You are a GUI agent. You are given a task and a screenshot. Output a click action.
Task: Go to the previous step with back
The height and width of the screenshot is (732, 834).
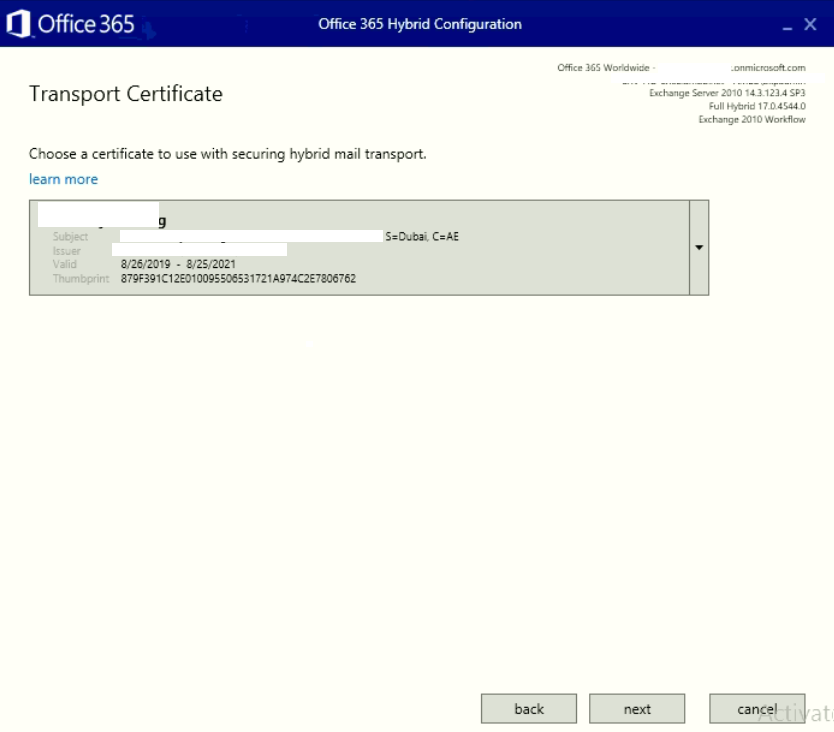click(x=529, y=709)
